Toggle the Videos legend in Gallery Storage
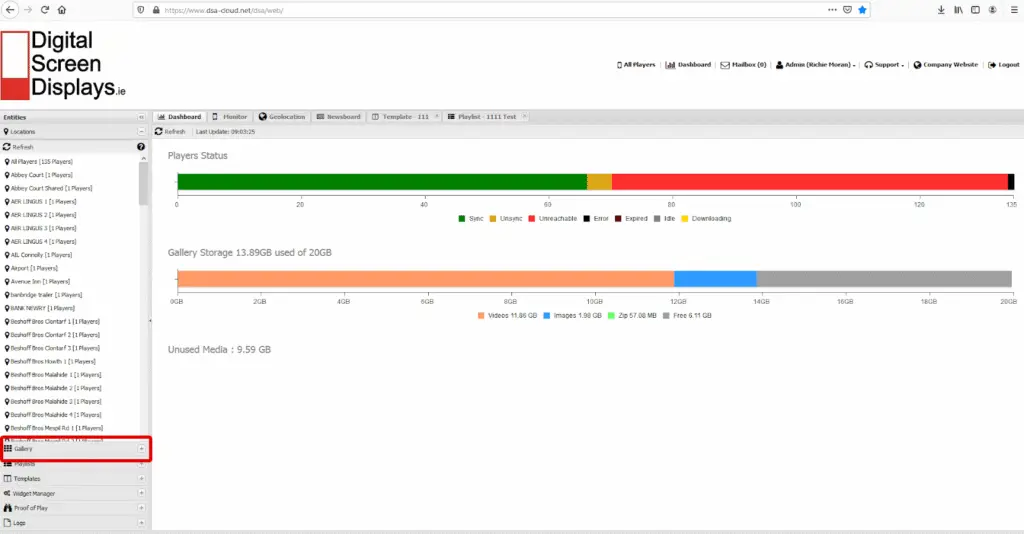1024x534 pixels. coord(507,315)
